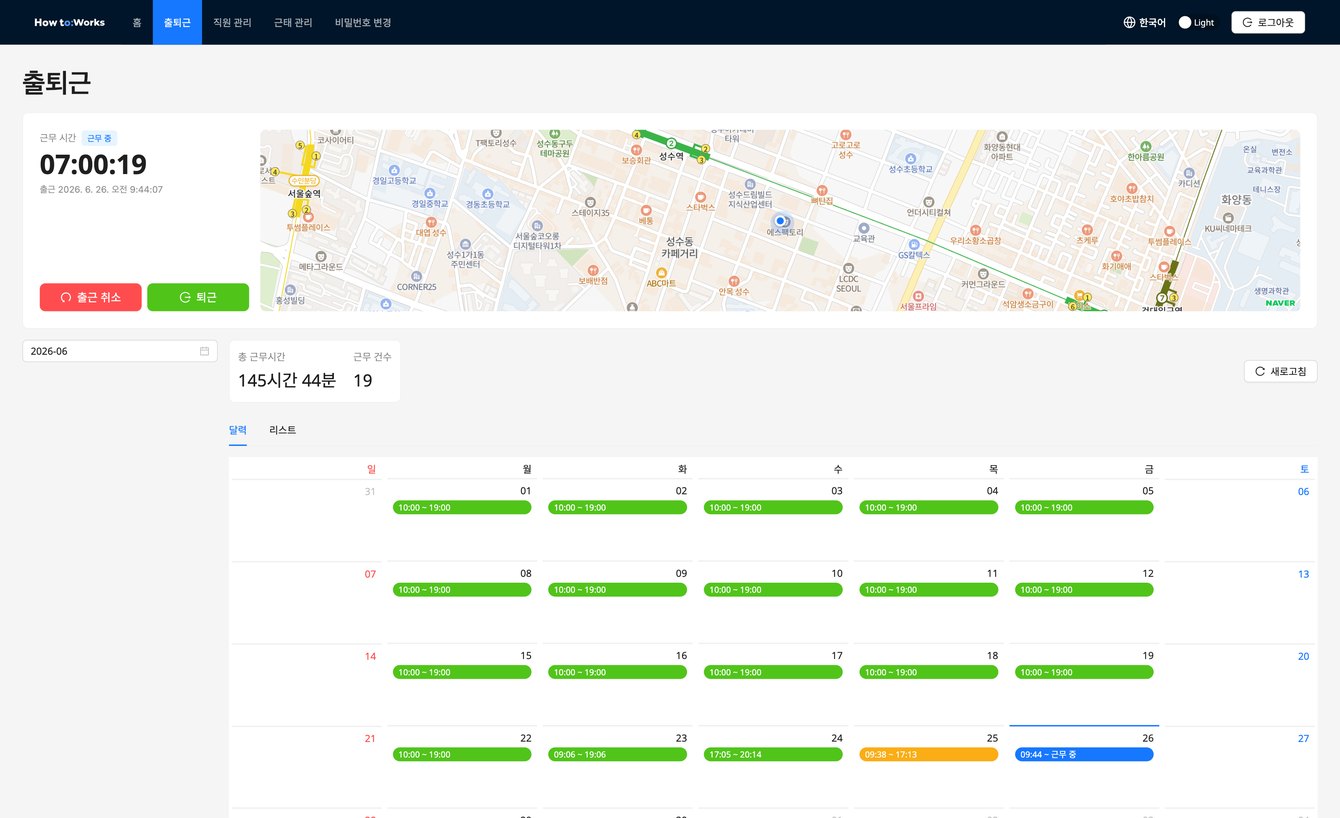Click the 교육관 map marker
The image size is (1340, 818).
pos(864,228)
